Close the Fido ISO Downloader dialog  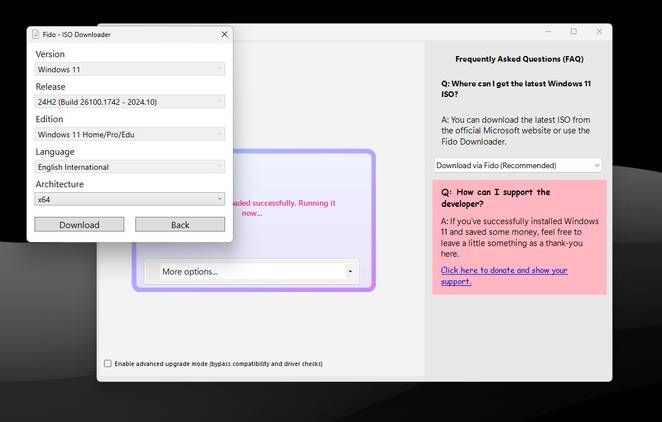225,34
